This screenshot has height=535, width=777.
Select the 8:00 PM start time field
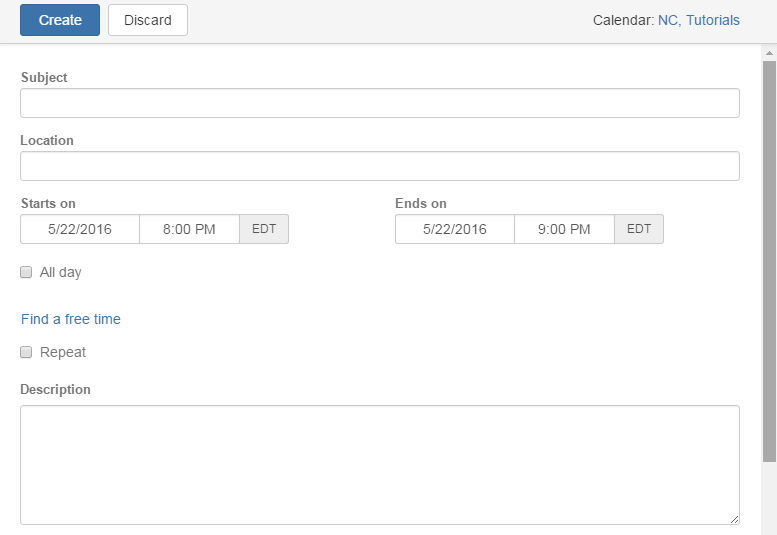[189, 229]
